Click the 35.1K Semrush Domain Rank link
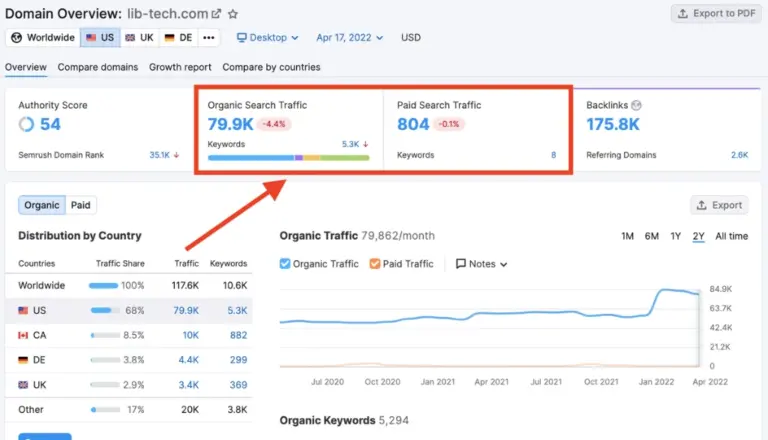The height and width of the screenshot is (440, 768). click(x=160, y=155)
